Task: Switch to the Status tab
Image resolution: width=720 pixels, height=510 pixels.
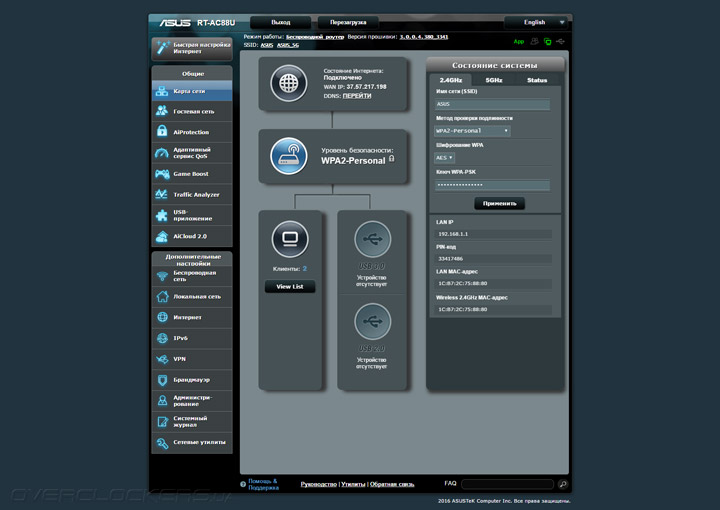Action: click(x=537, y=80)
